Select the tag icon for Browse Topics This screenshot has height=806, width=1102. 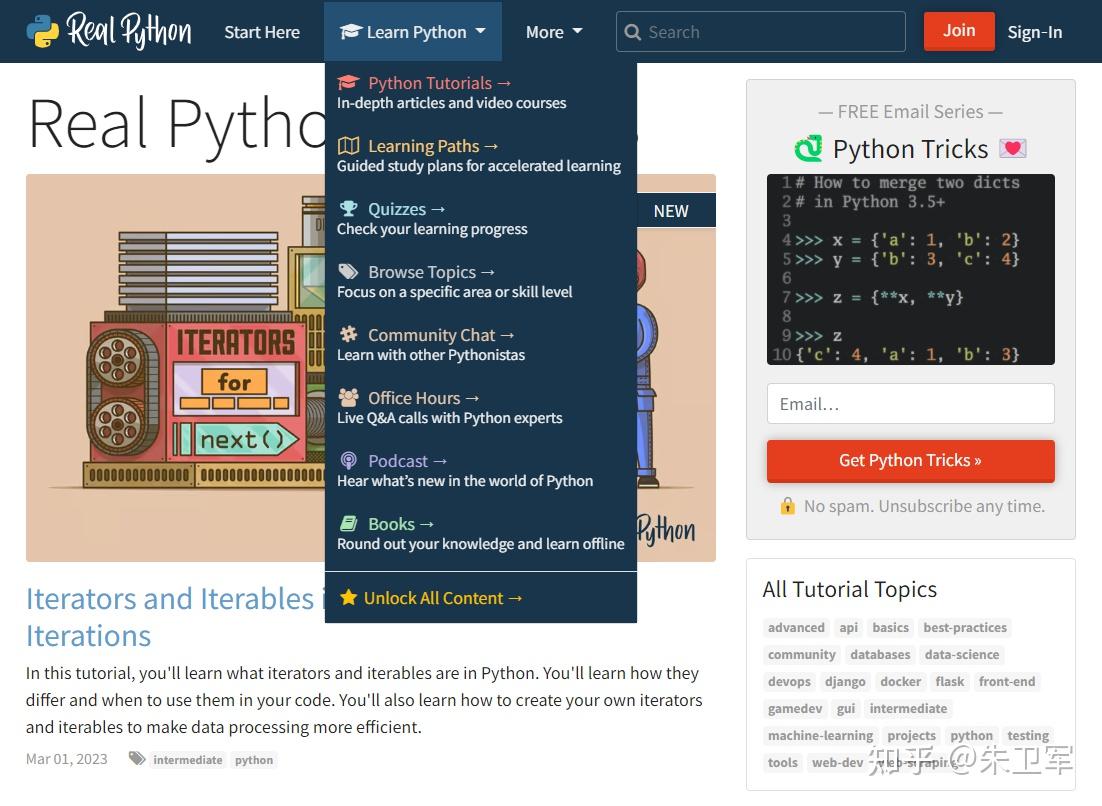tap(348, 271)
